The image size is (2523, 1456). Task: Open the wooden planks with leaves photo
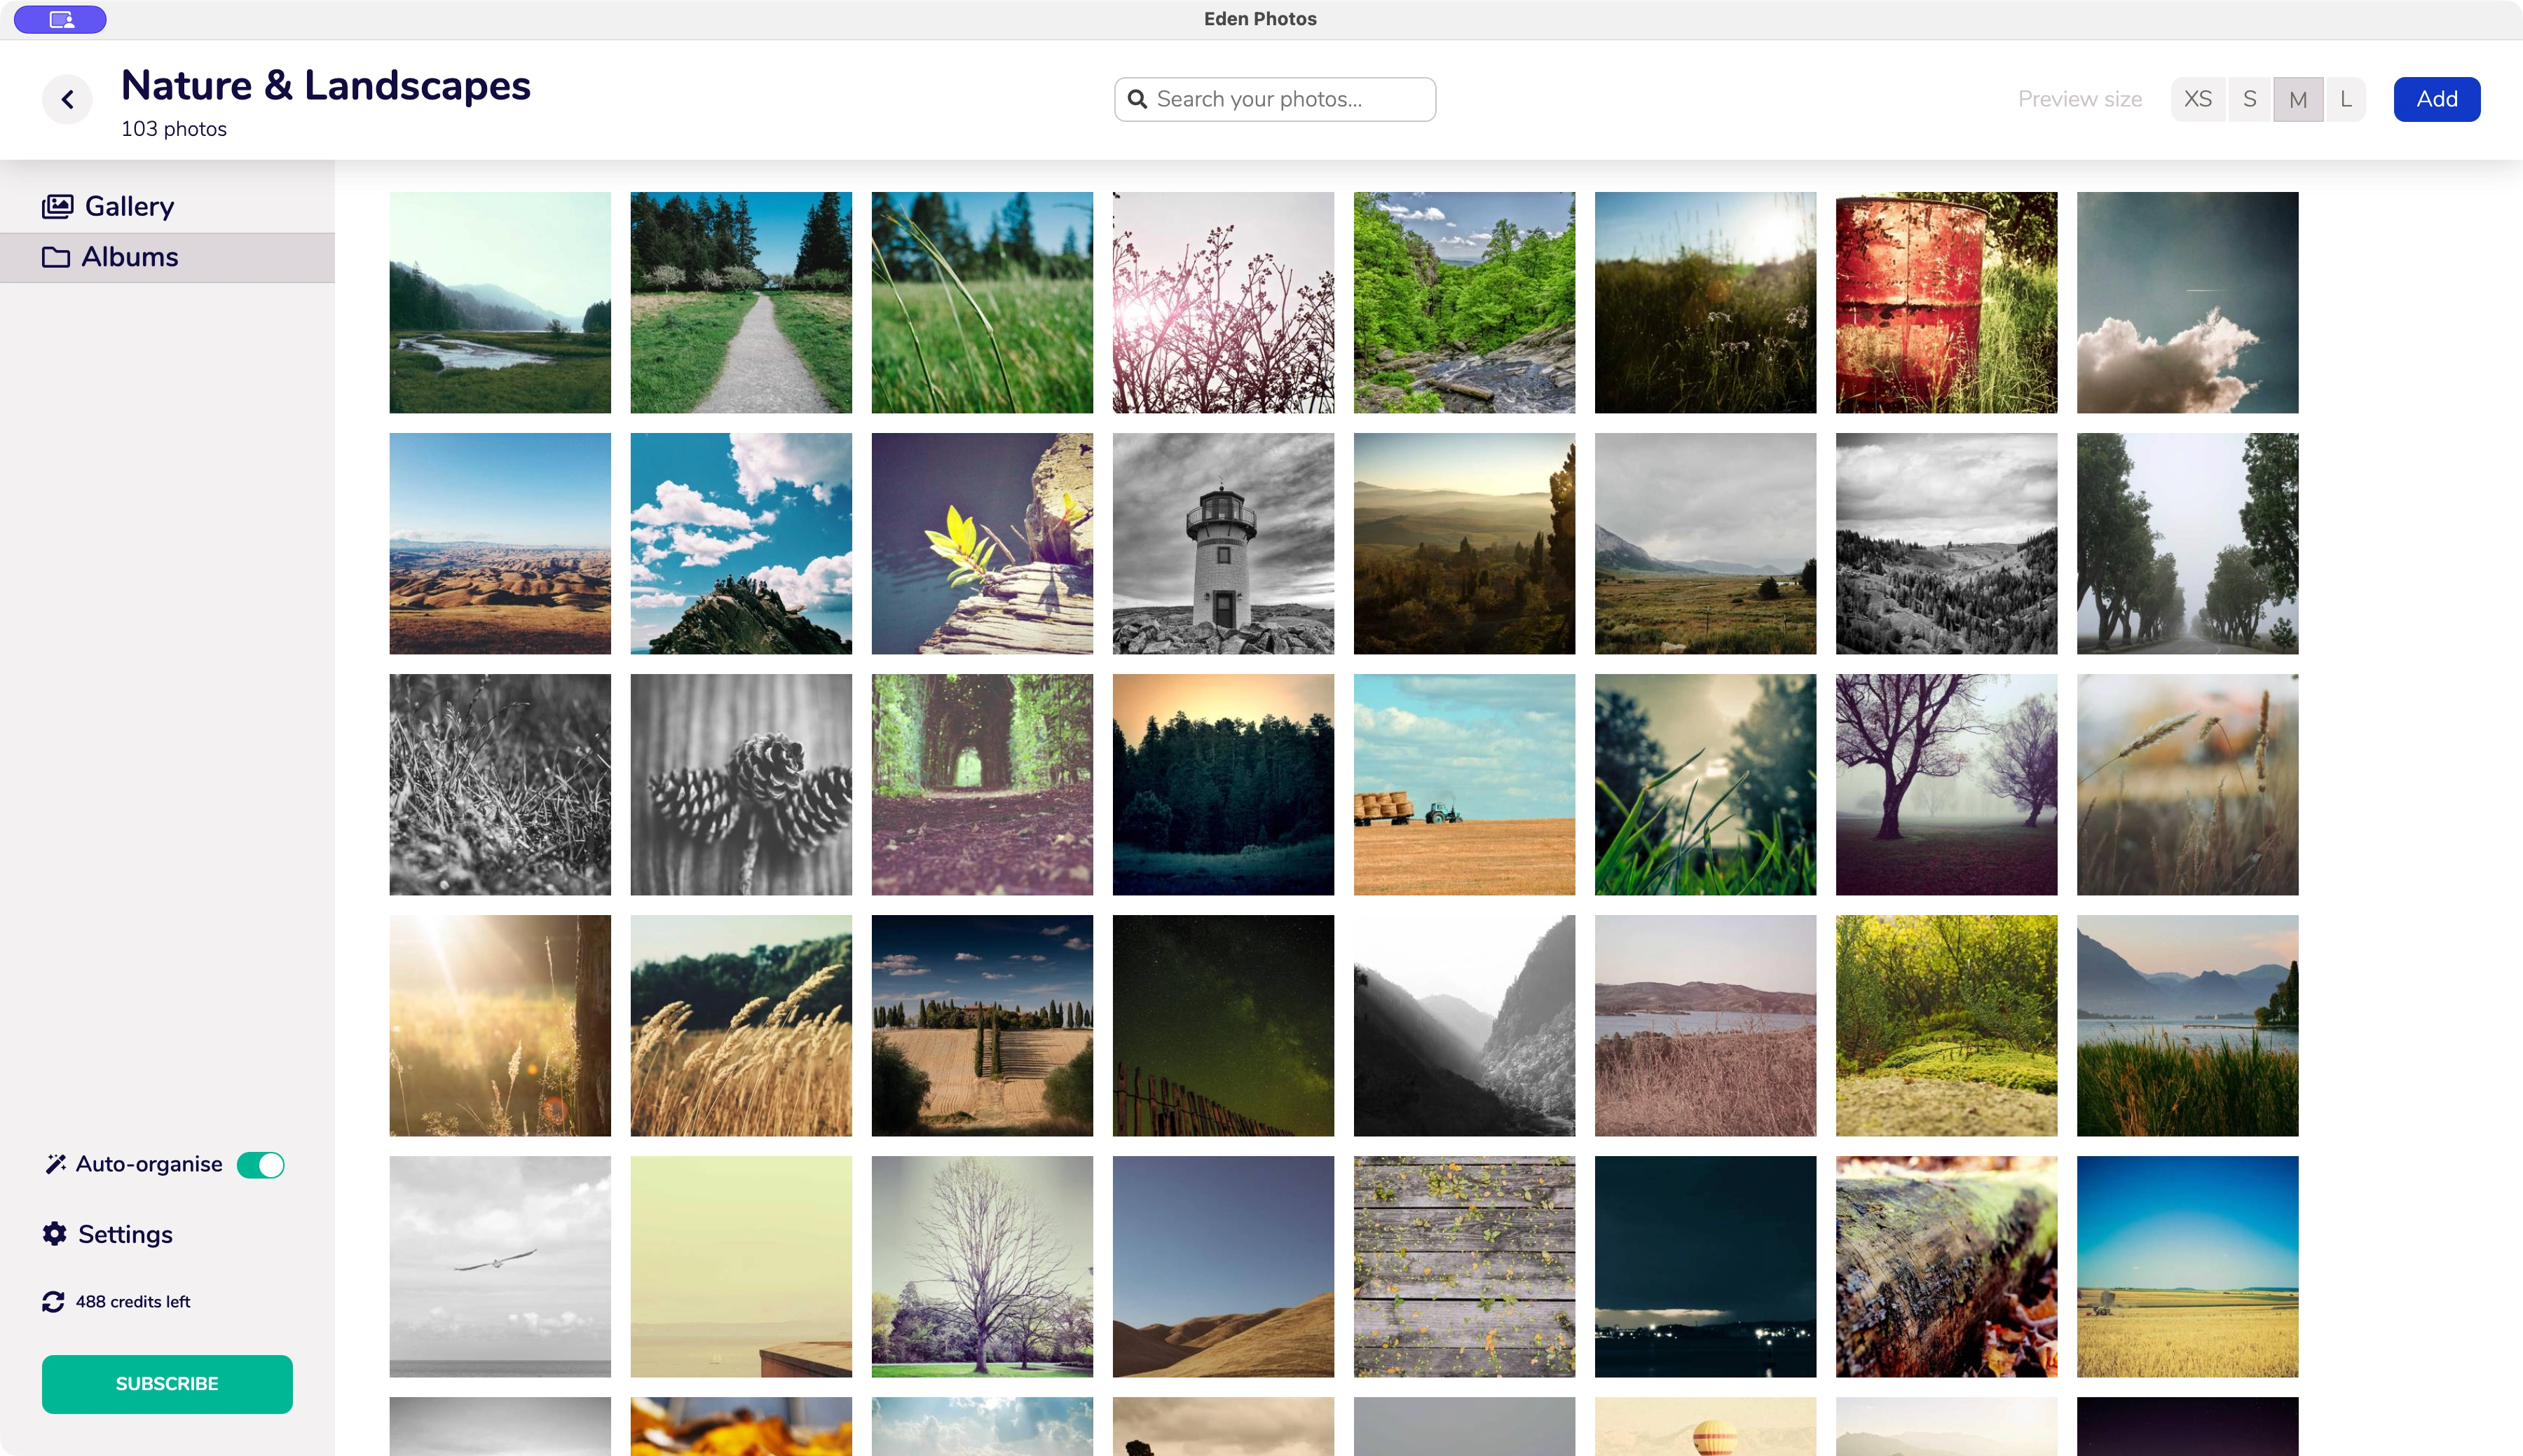coord(1464,1267)
